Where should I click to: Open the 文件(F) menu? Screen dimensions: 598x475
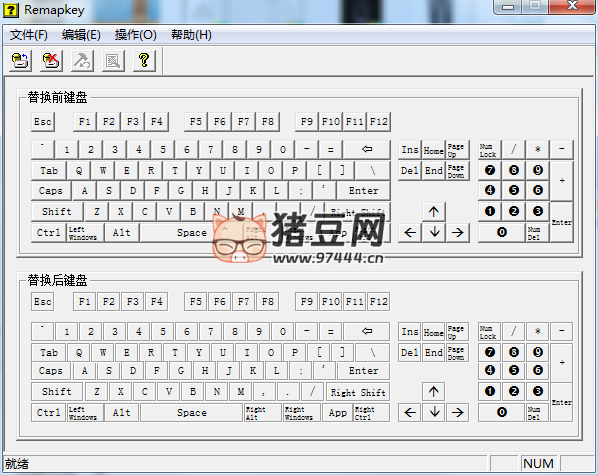tap(29, 35)
